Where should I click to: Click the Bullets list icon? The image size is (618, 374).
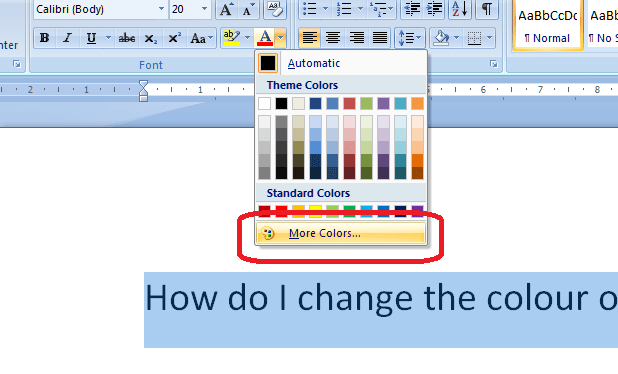click(310, 9)
